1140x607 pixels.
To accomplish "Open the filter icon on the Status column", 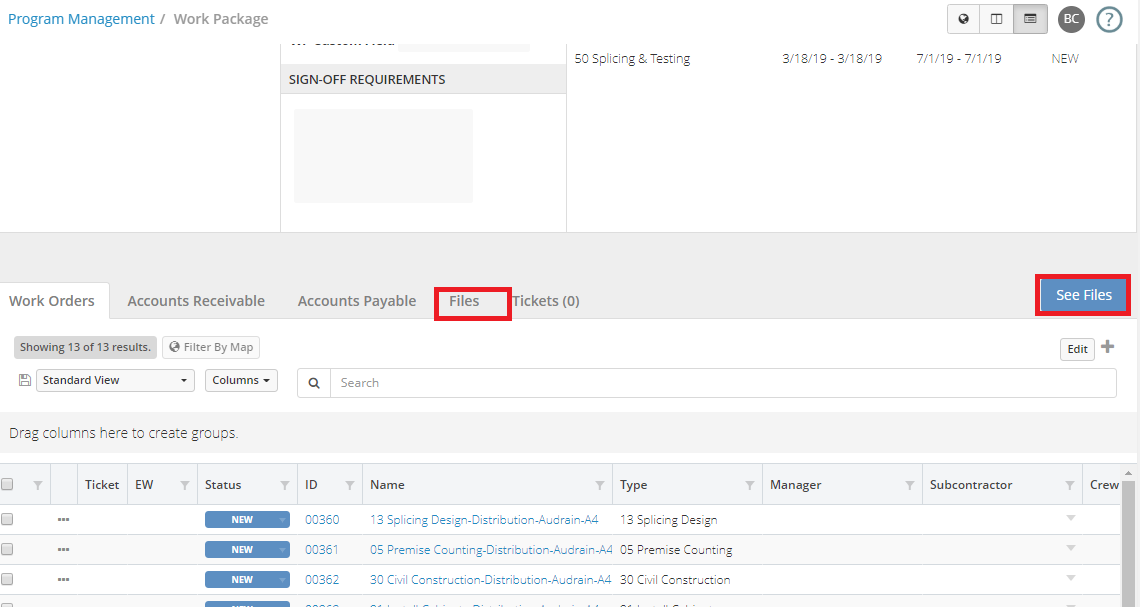I will tap(284, 485).
